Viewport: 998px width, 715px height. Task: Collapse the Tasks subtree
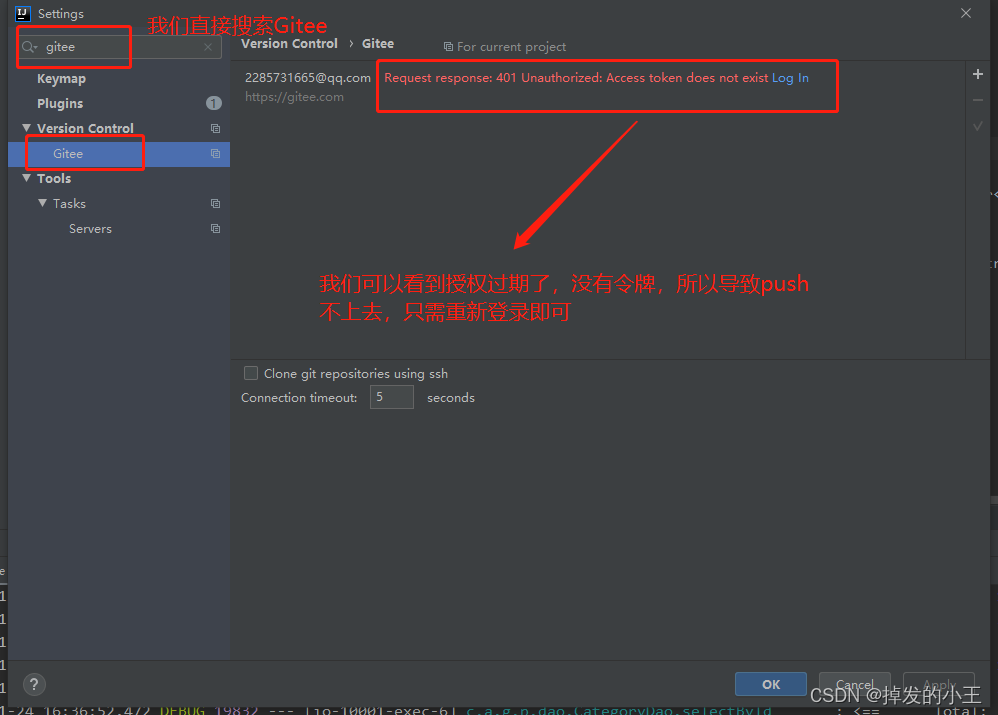click(x=43, y=203)
